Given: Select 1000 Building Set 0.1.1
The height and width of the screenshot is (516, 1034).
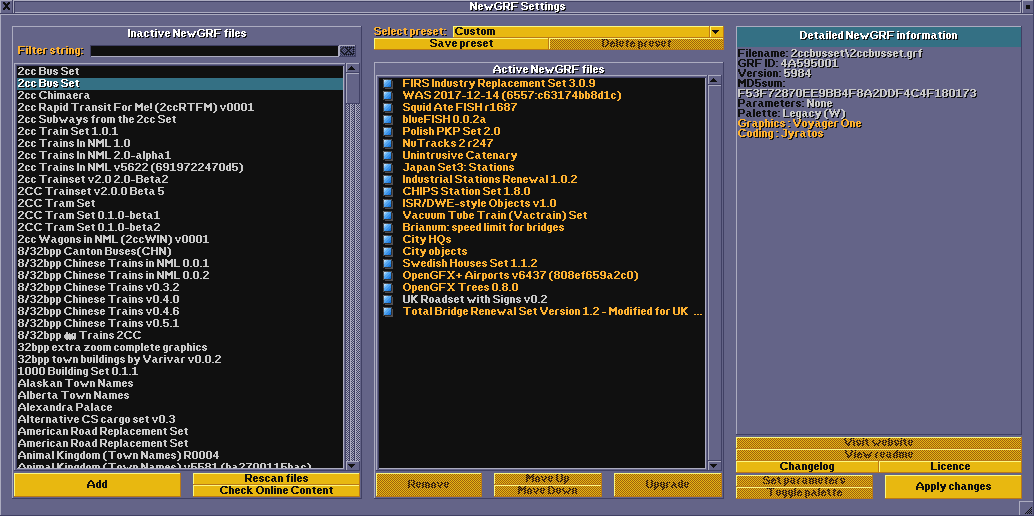Looking at the screenshot, I should coord(179,371).
